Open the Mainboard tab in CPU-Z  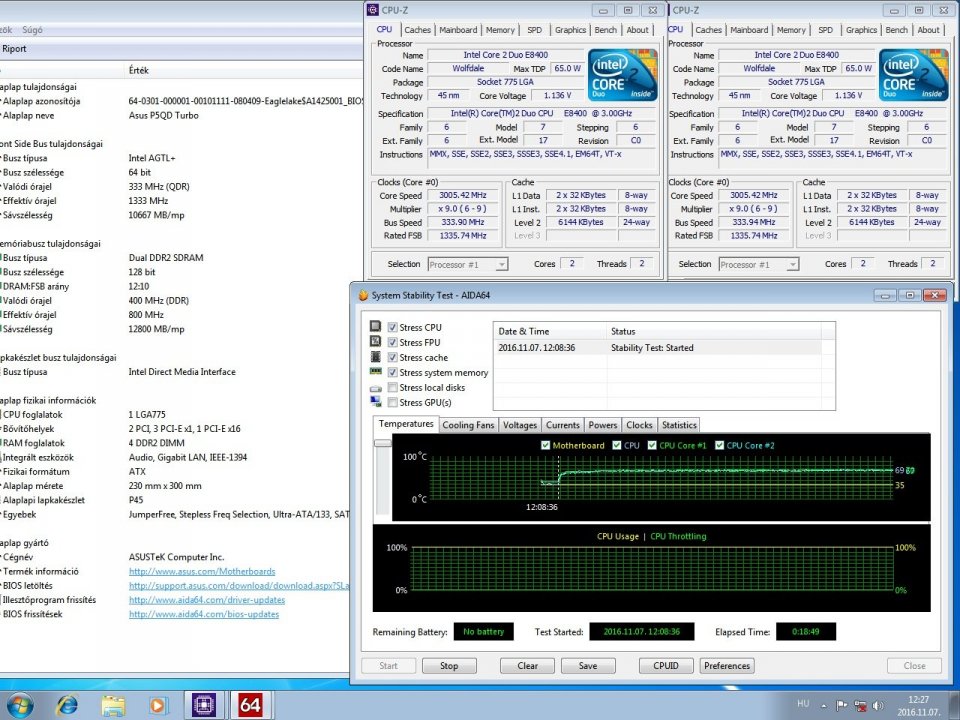[458, 30]
